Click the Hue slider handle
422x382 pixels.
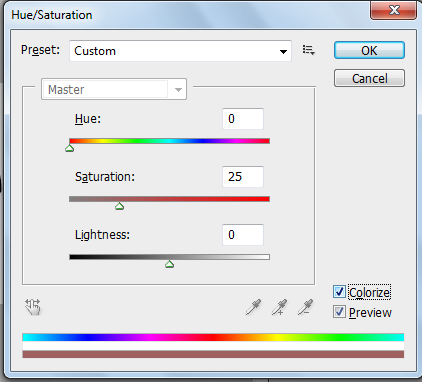click(69, 148)
